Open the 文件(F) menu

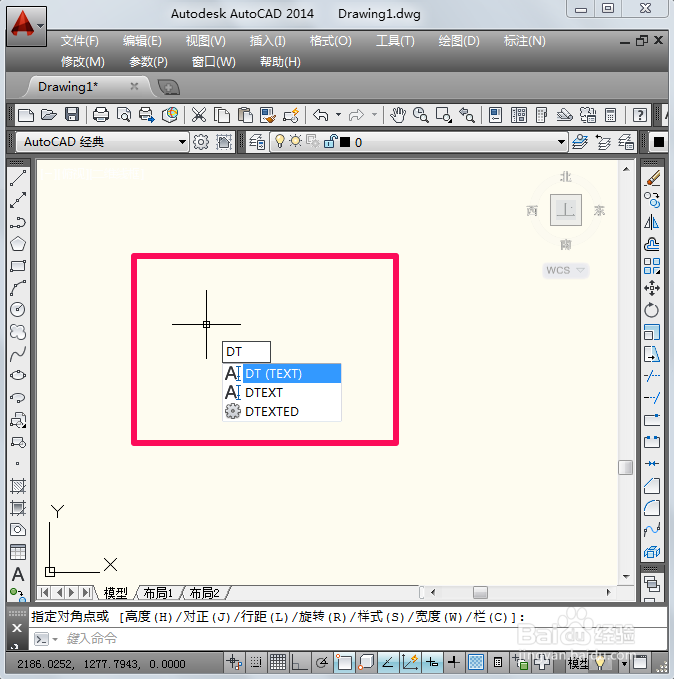80,41
